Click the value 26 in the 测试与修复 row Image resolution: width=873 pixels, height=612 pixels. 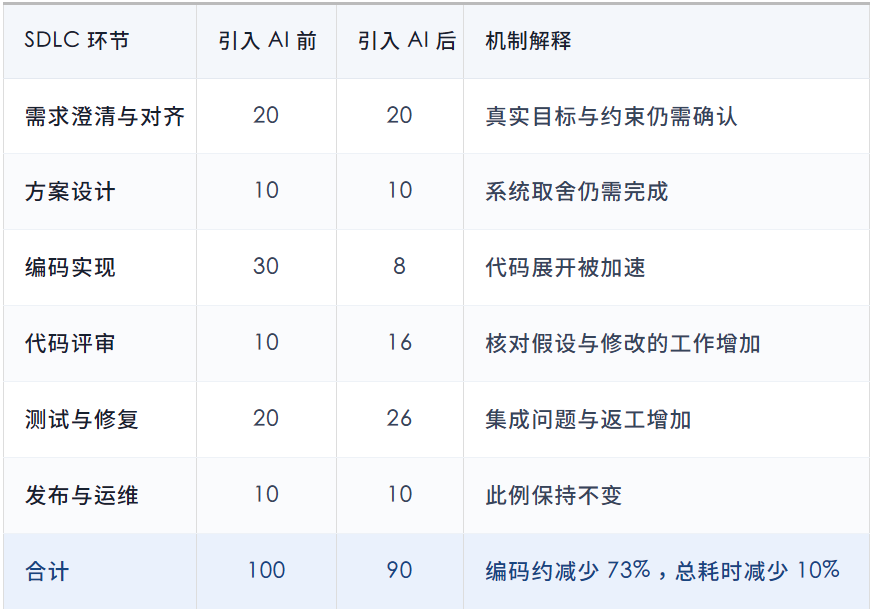pos(400,418)
